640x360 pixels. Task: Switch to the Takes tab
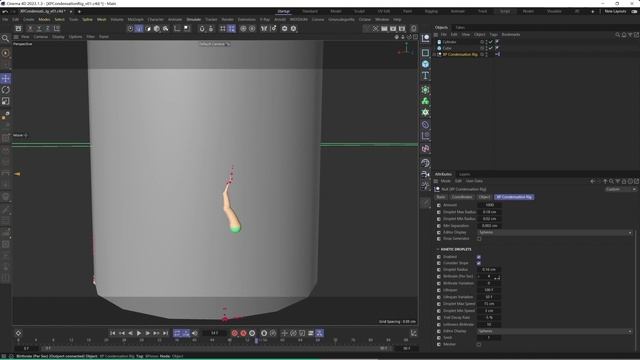click(x=460, y=27)
